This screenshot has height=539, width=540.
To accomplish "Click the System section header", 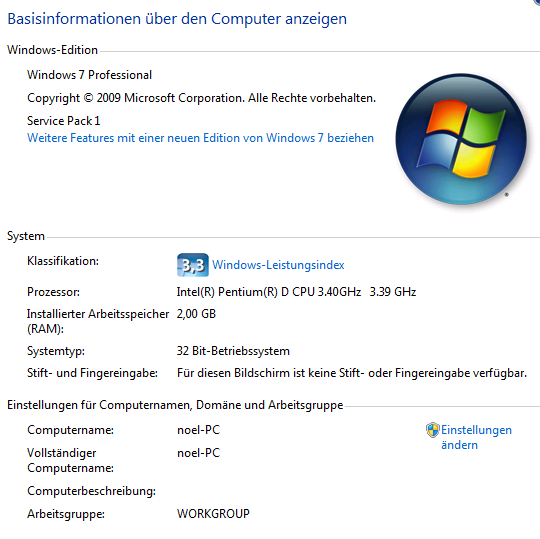I will 26,236.
